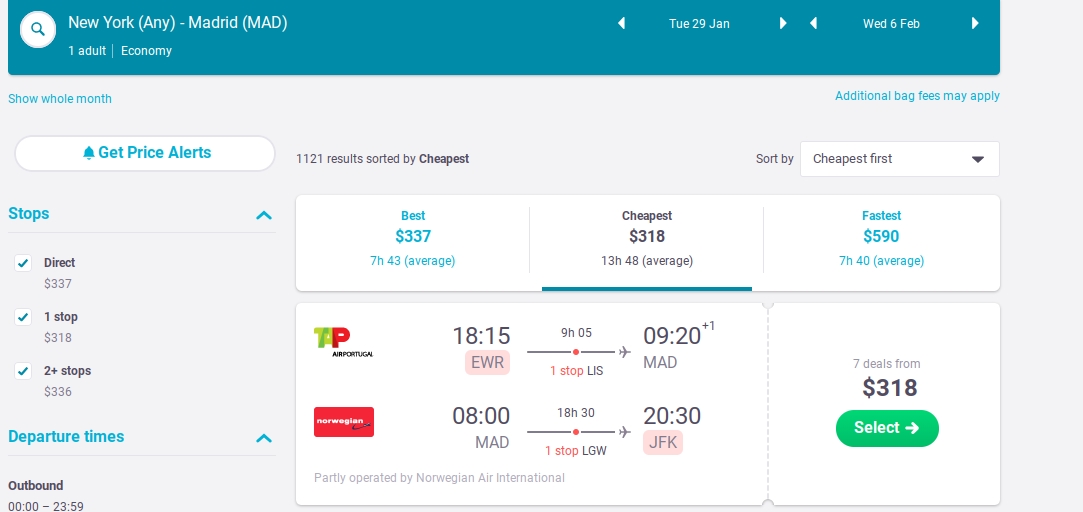Open the Cheapest first sort dropdown
Screen dimensions: 1083x512
coord(899,159)
